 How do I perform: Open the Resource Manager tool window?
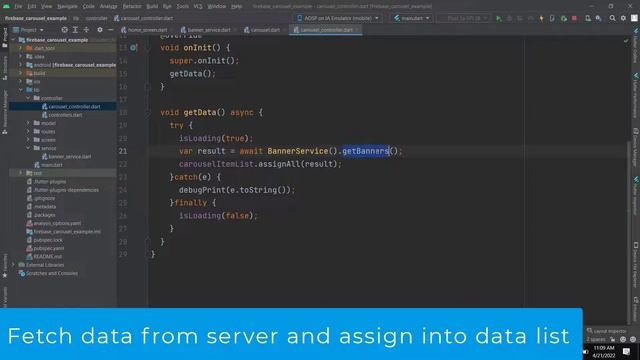pyautogui.click(x=5, y=113)
